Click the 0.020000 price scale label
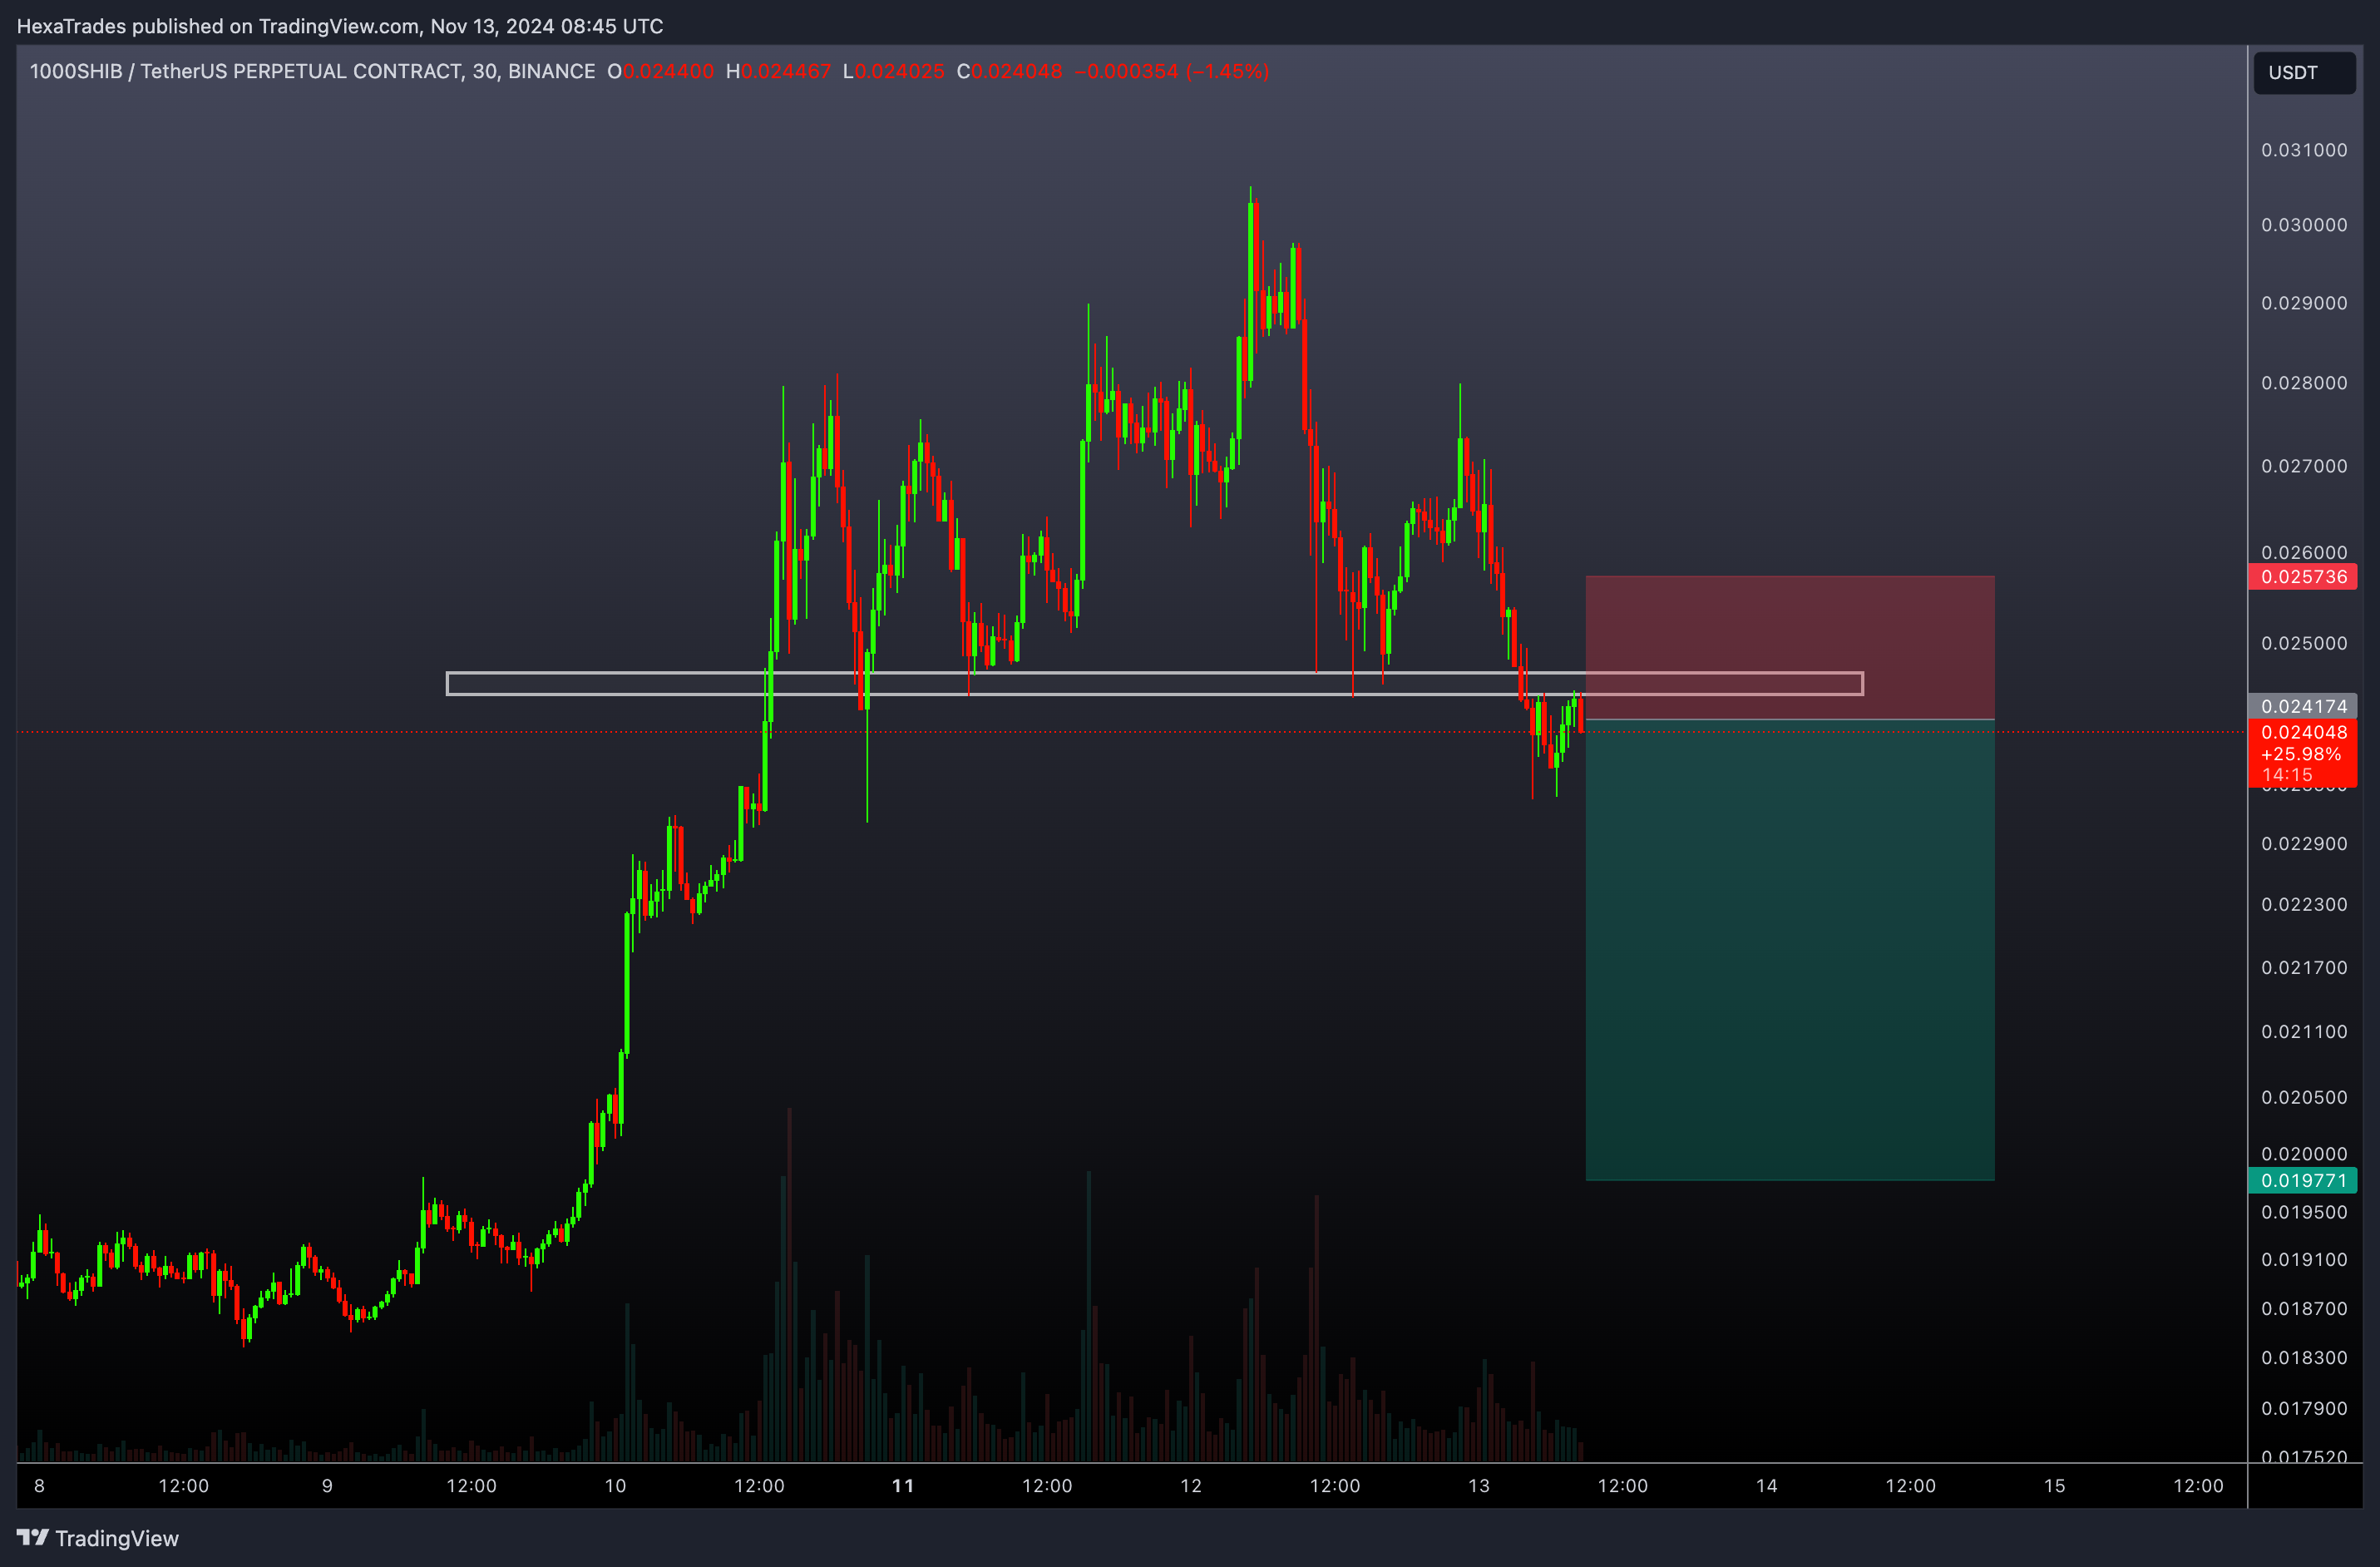 pyautogui.click(x=2304, y=1154)
